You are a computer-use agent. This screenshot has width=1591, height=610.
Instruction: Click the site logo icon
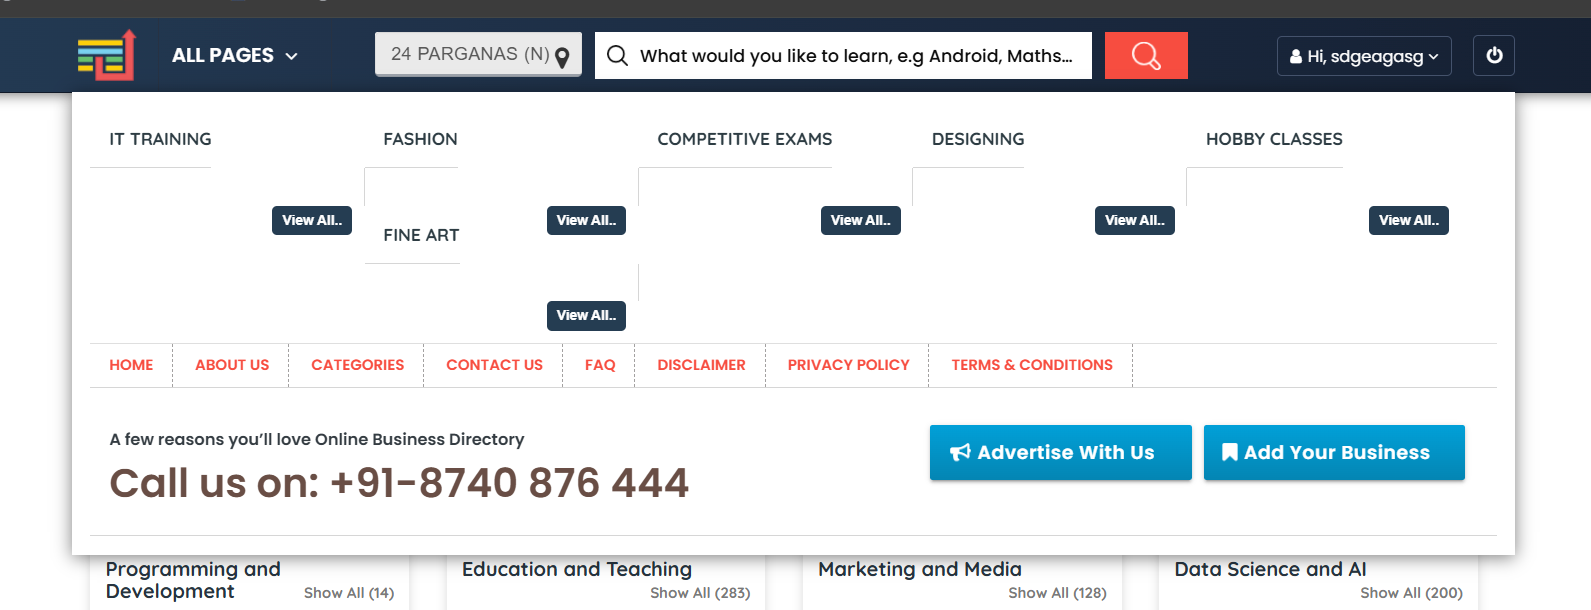tap(106, 55)
